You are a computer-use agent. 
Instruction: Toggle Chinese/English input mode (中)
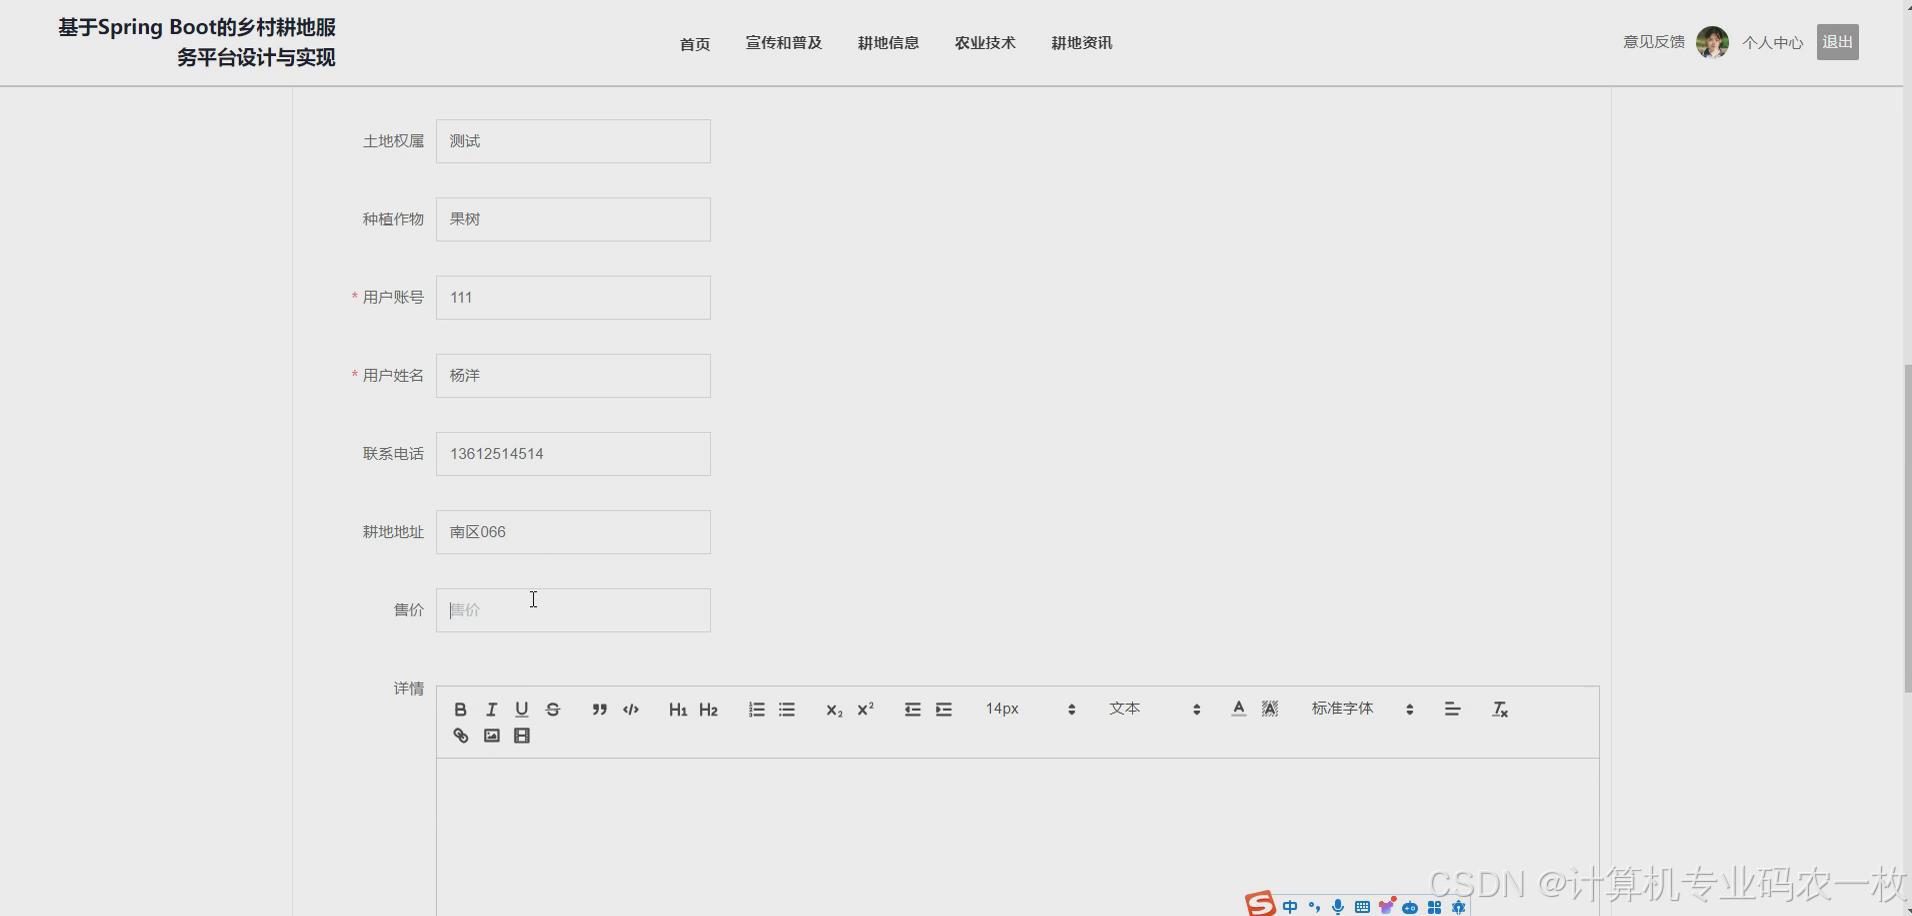point(1290,907)
